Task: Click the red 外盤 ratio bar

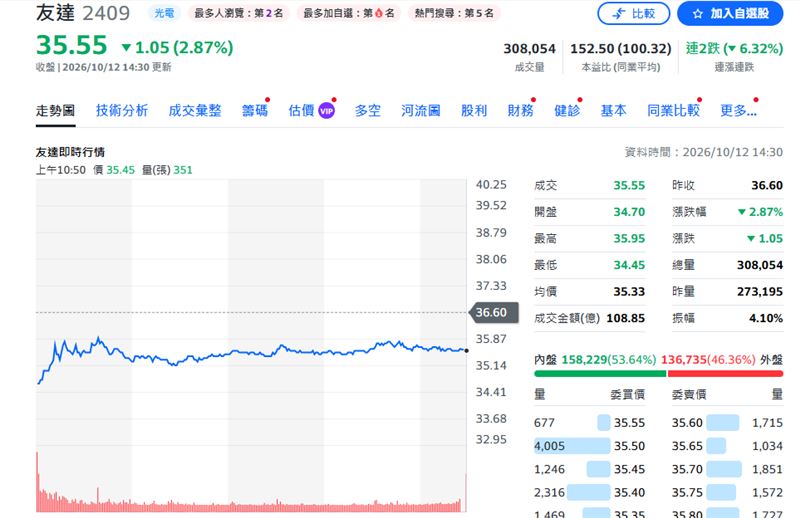Action: click(x=726, y=374)
